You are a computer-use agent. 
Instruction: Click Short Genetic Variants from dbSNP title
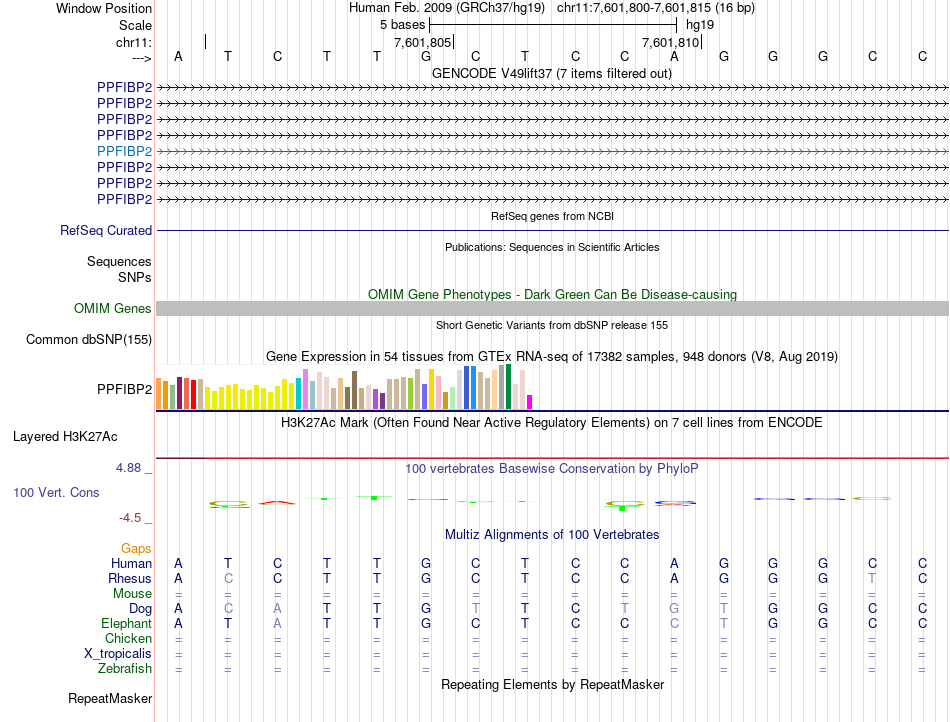pyautogui.click(x=552, y=325)
